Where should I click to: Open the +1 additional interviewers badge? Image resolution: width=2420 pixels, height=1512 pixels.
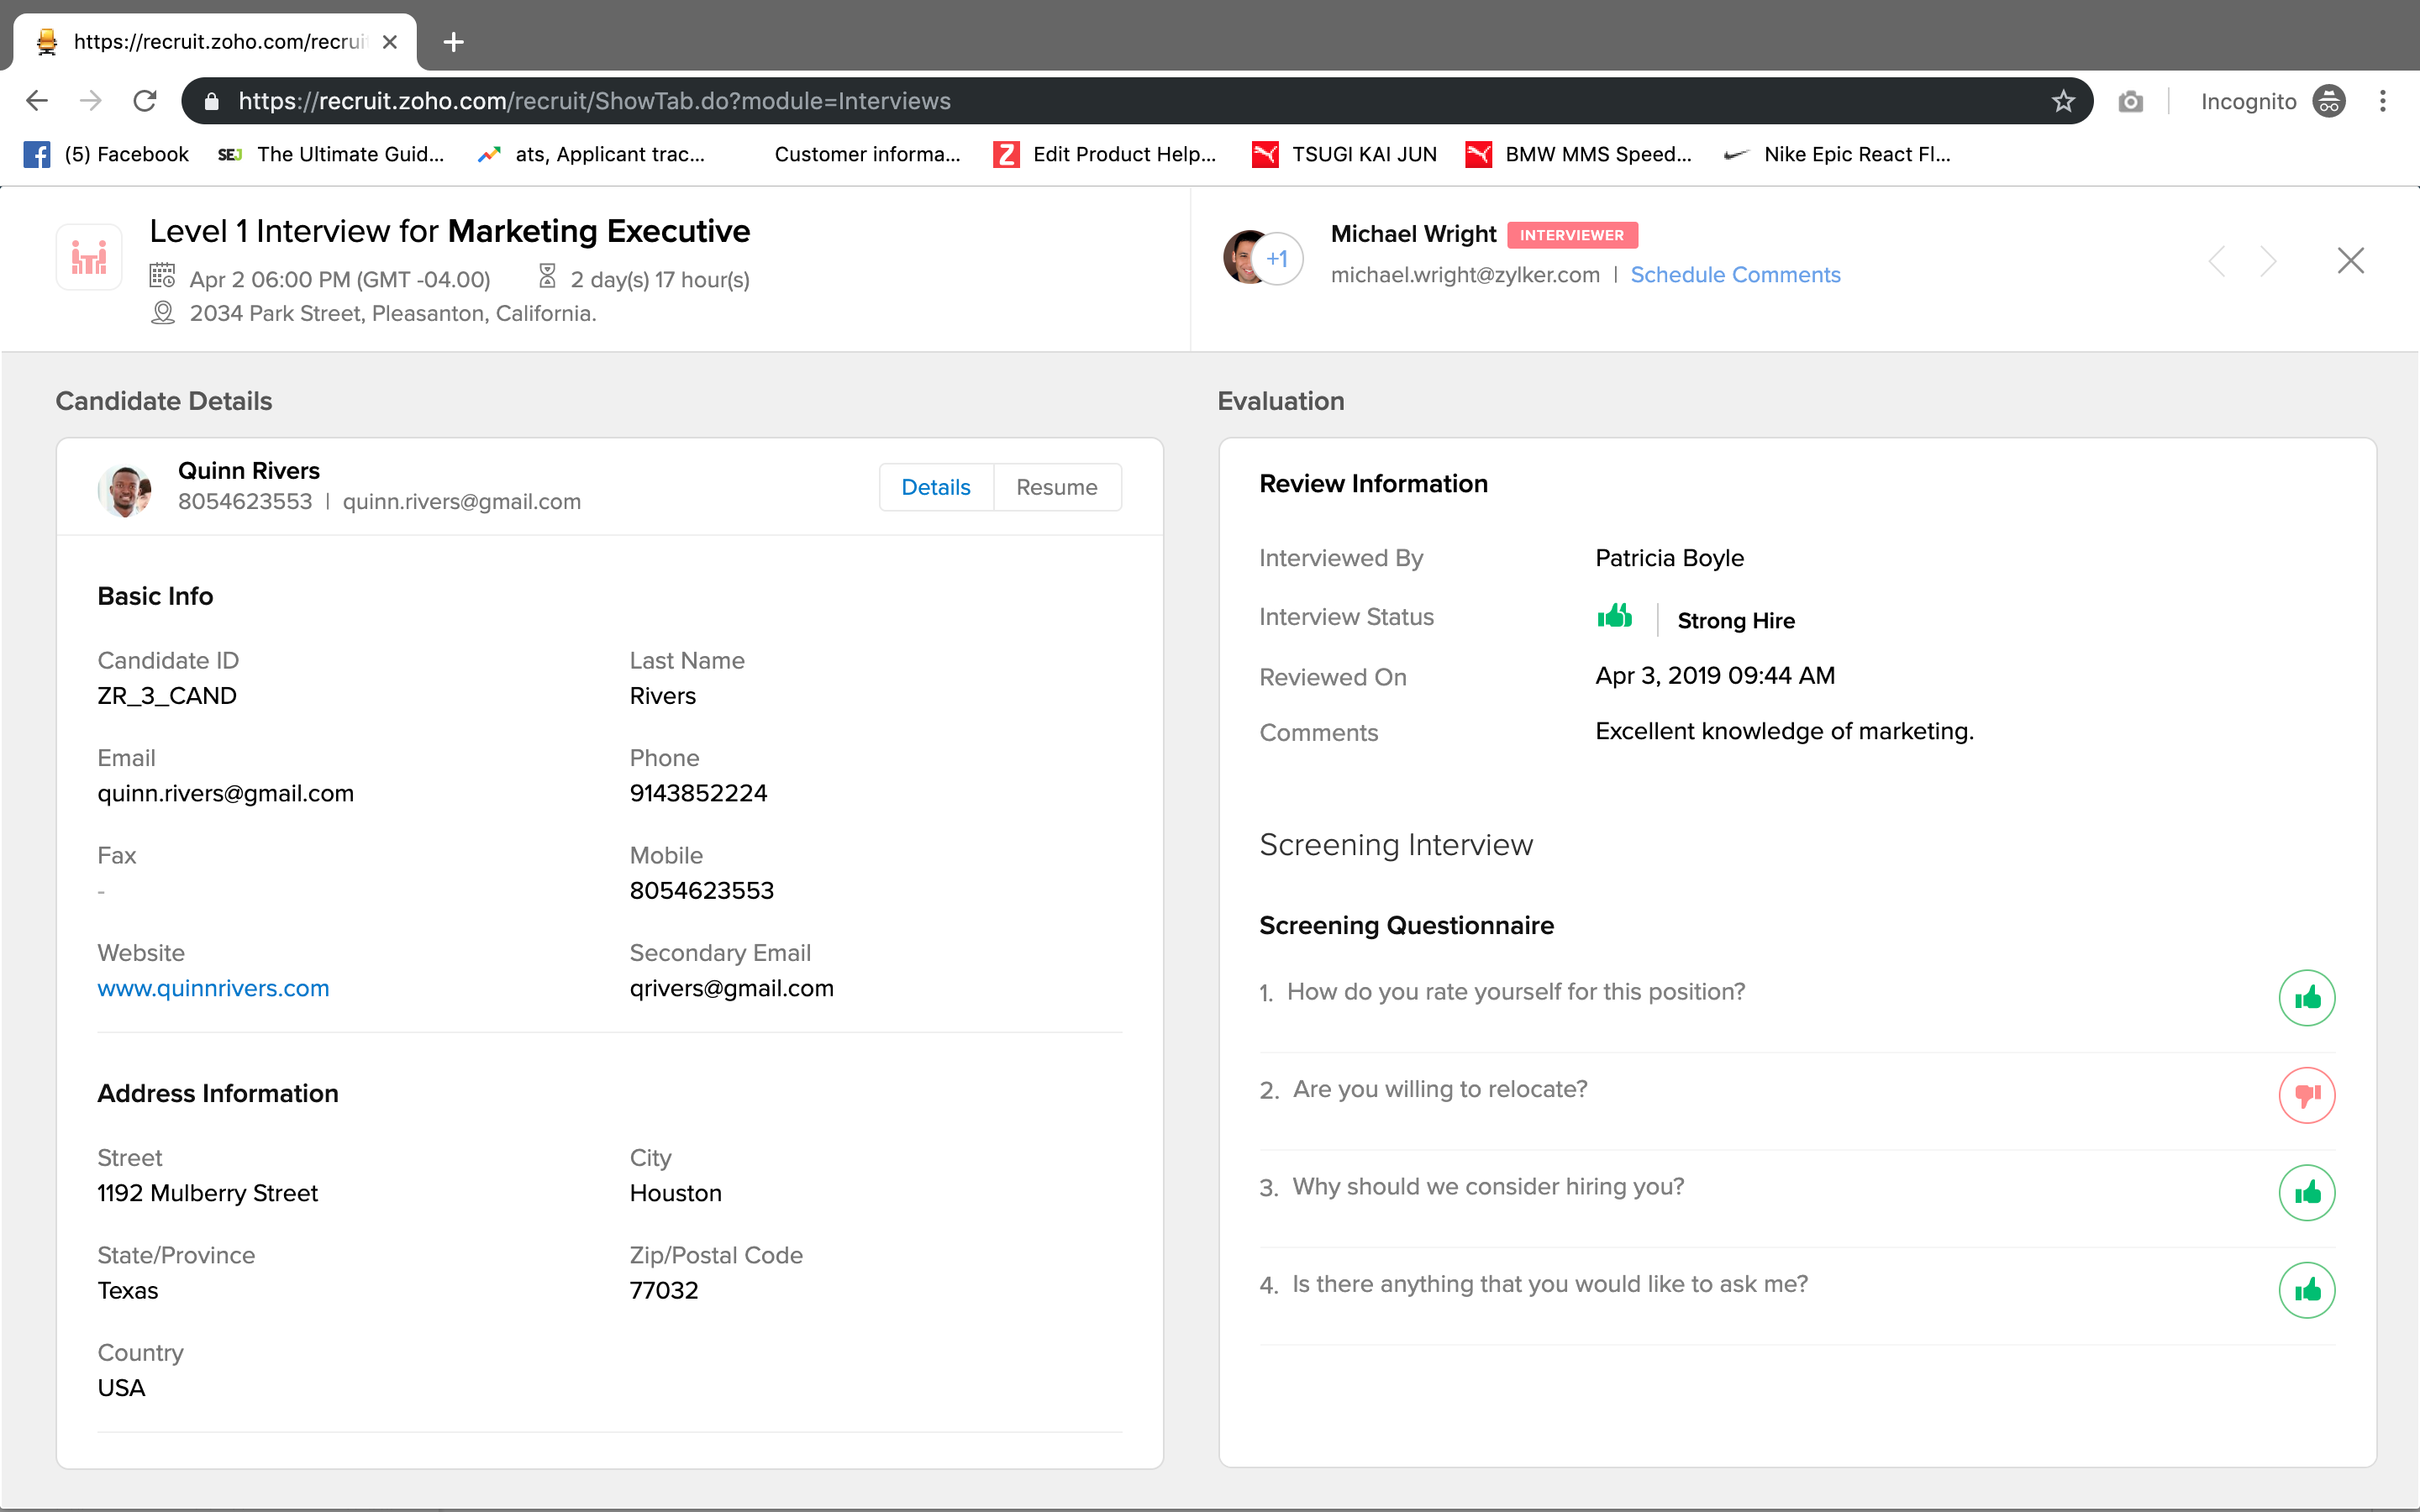[x=1277, y=259]
